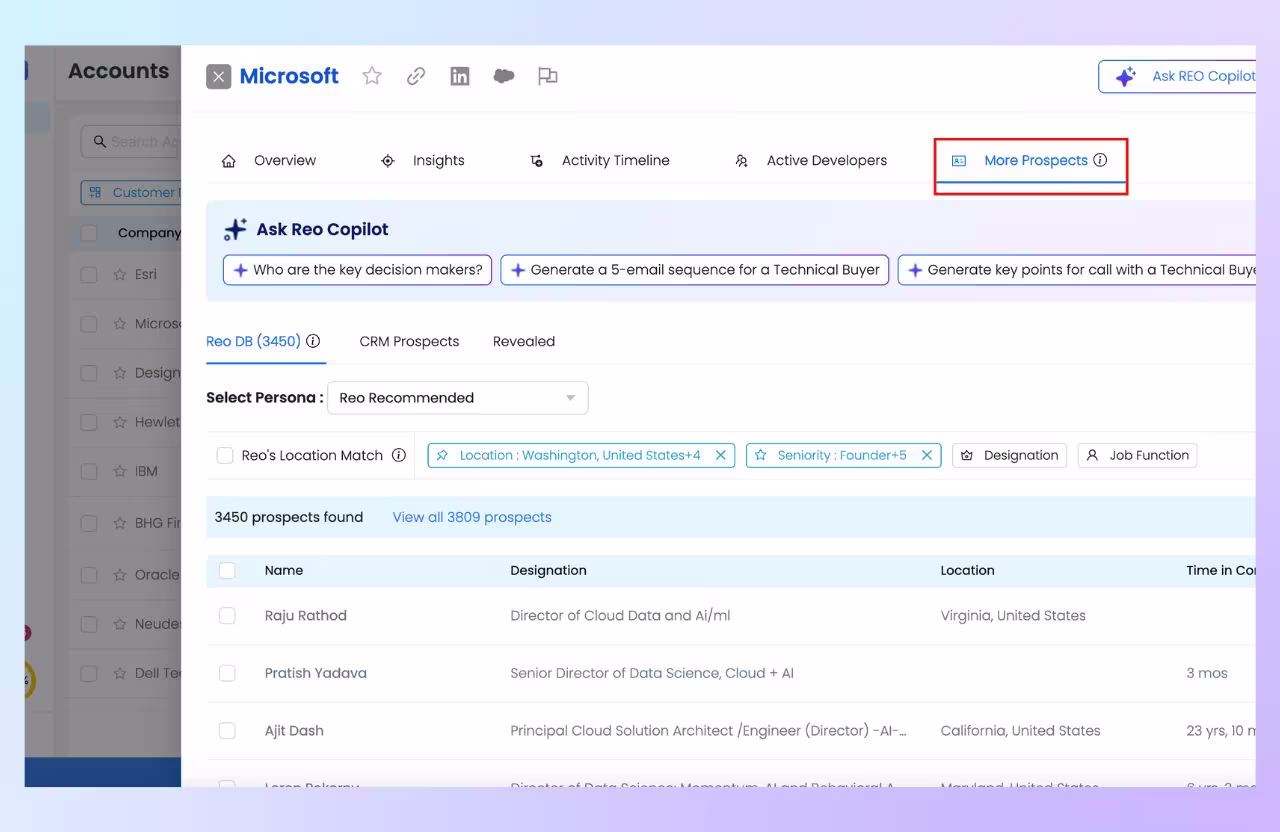Image resolution: width=1280 pixels, height=832 pixels.
Task: Click the Customer filter button in Accounts
Action: [x=131, y=192]
